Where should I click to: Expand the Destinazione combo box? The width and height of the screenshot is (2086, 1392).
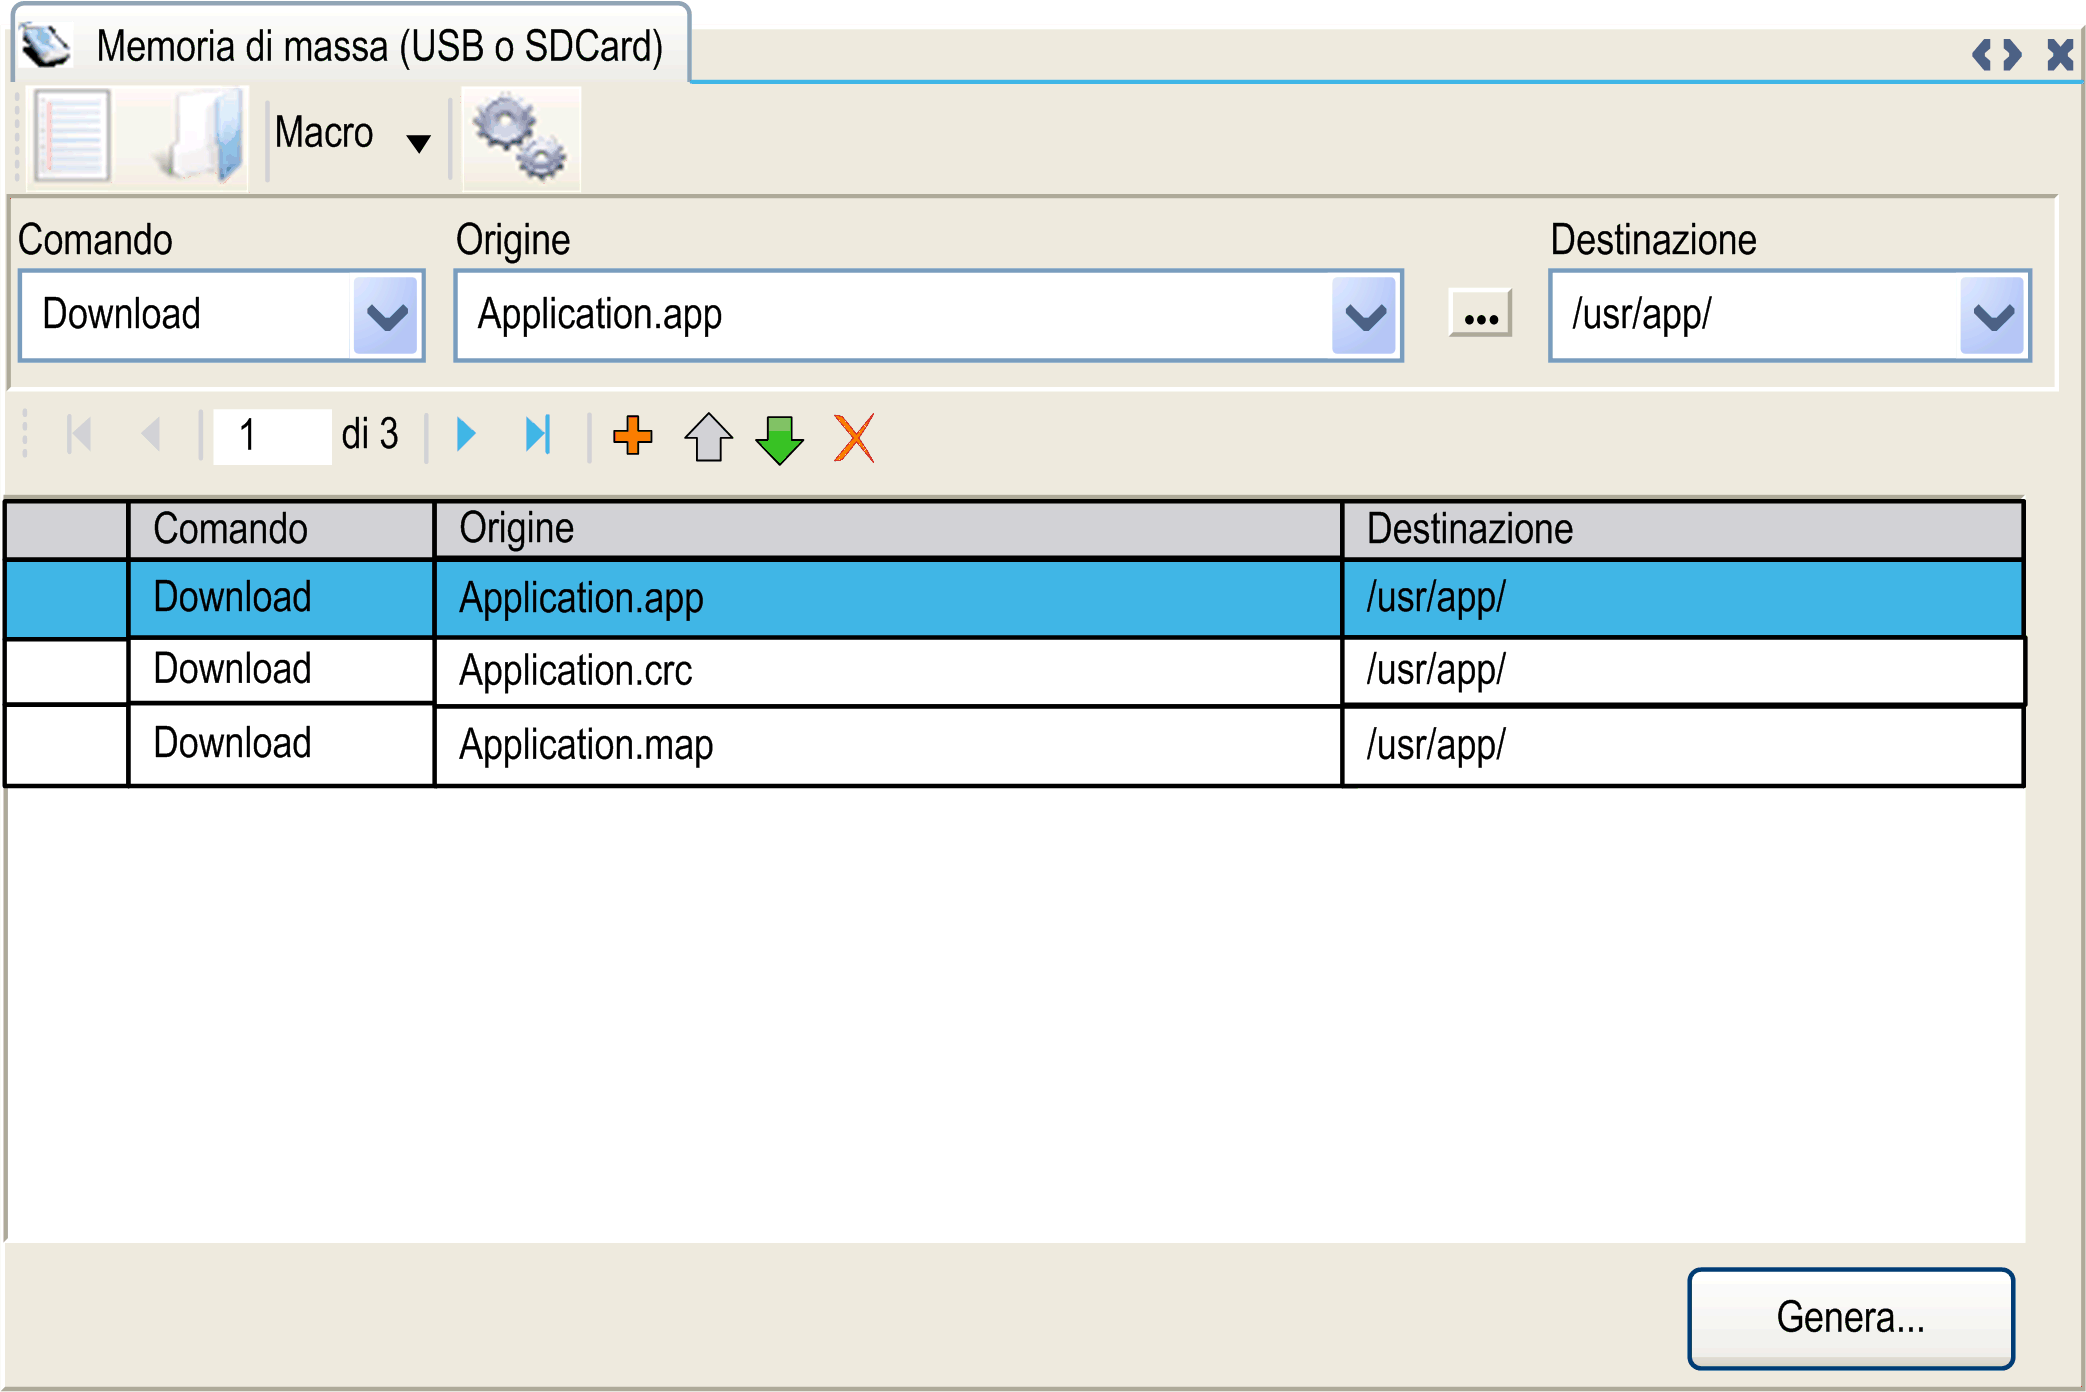coord(1992,316)
